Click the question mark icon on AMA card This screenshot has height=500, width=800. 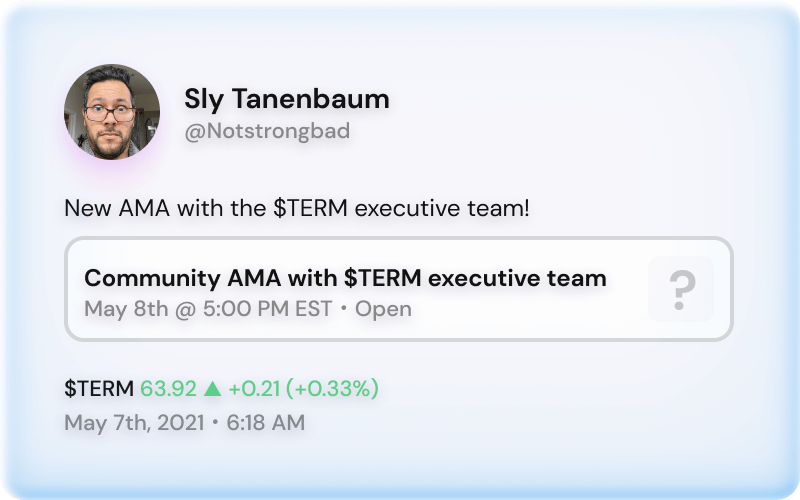[x=681, y=289]
